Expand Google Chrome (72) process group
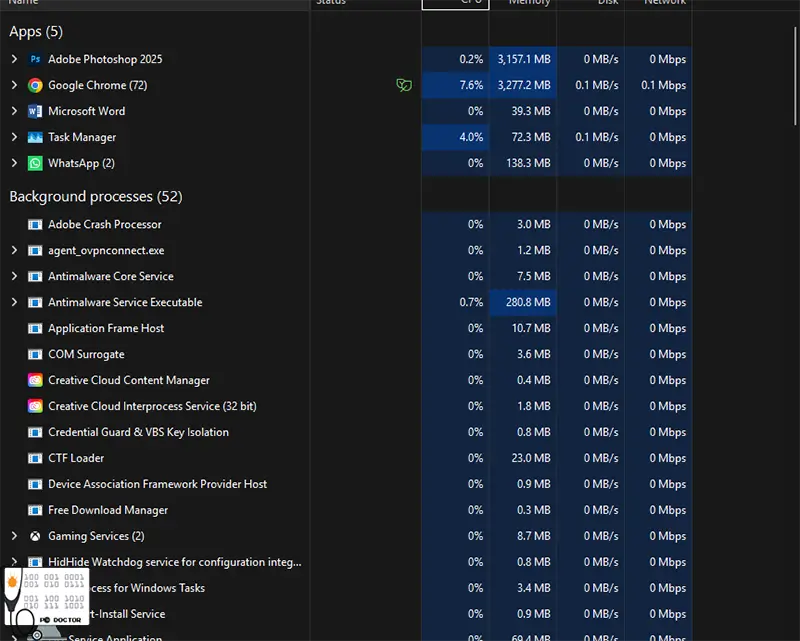This screenshot has width=800, height=641. click(x=14, y=85)
